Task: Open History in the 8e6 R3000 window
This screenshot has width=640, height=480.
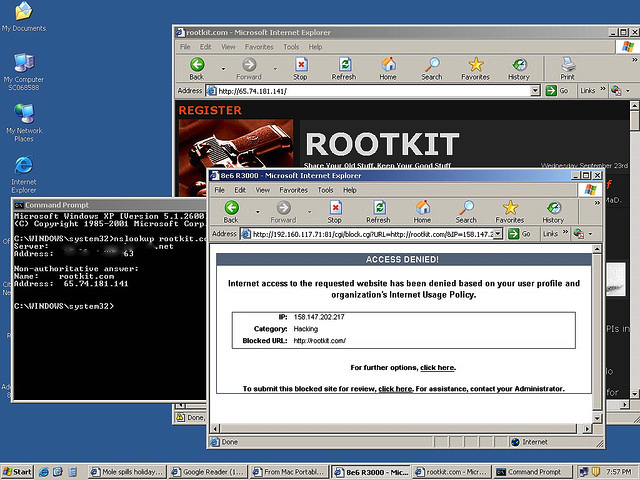Action: pos(553,212)
